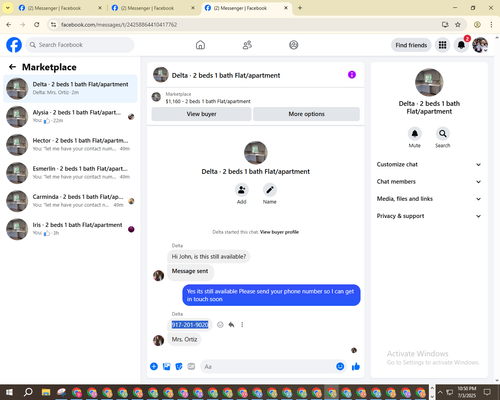This screenshot has height=400, width=500.
Task: Open profile circle icon in top navigation
Action: coord(294,45)
